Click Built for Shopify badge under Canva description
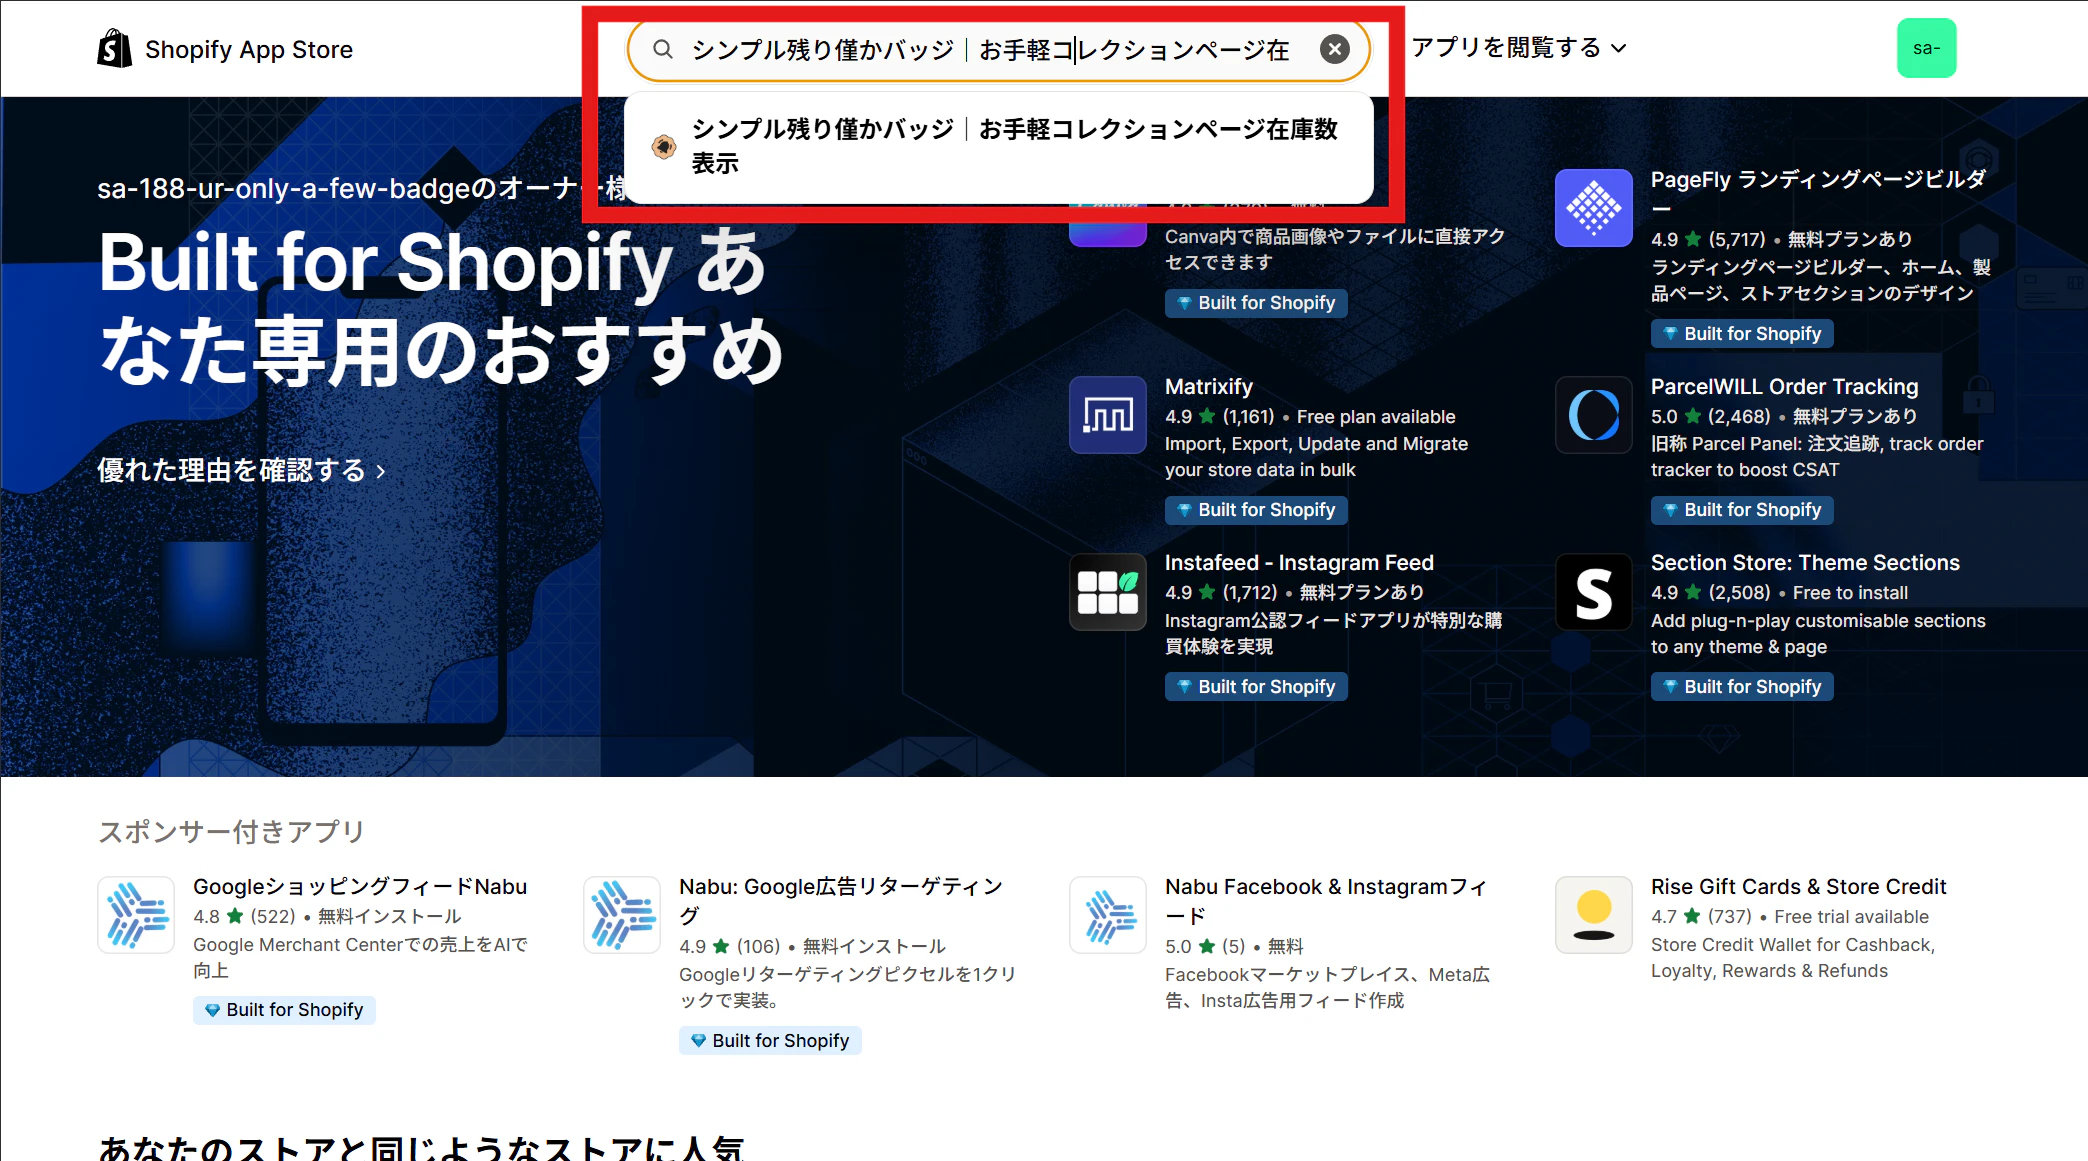 (1256, 303)
